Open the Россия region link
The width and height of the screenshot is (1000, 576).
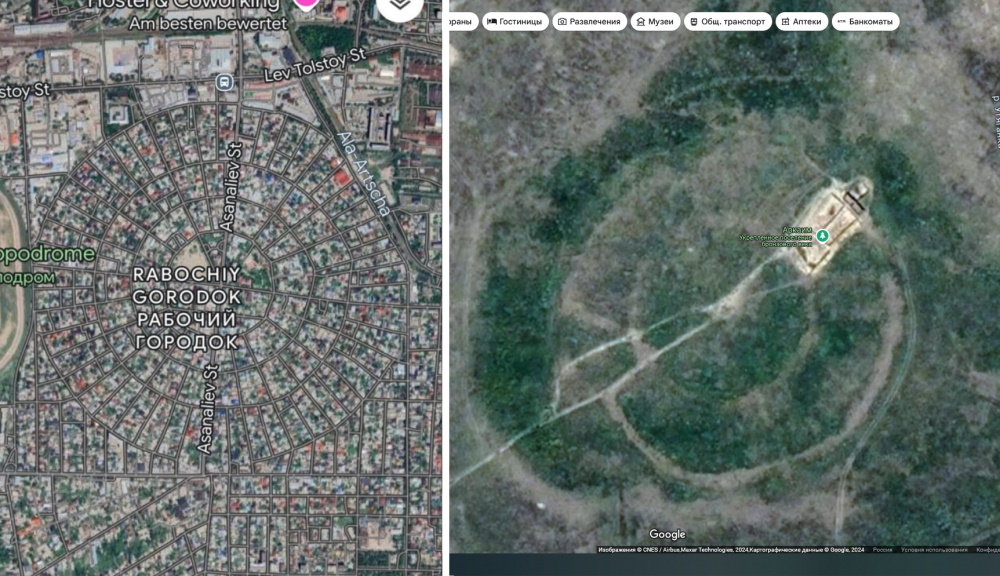tap(883, 549)
